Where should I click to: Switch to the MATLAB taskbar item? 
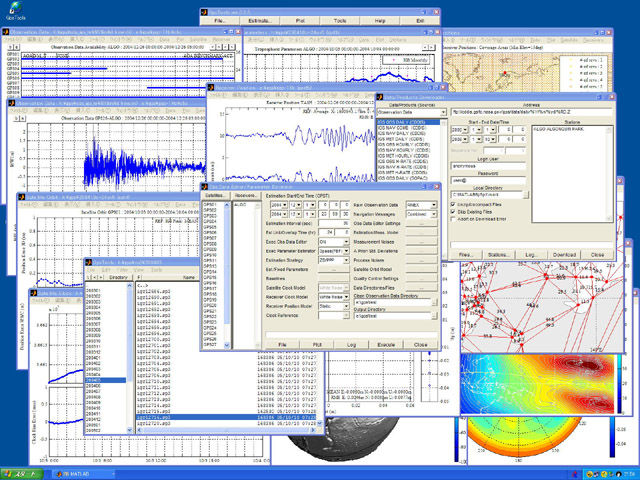pyautogui.click(x=84, y=474)
